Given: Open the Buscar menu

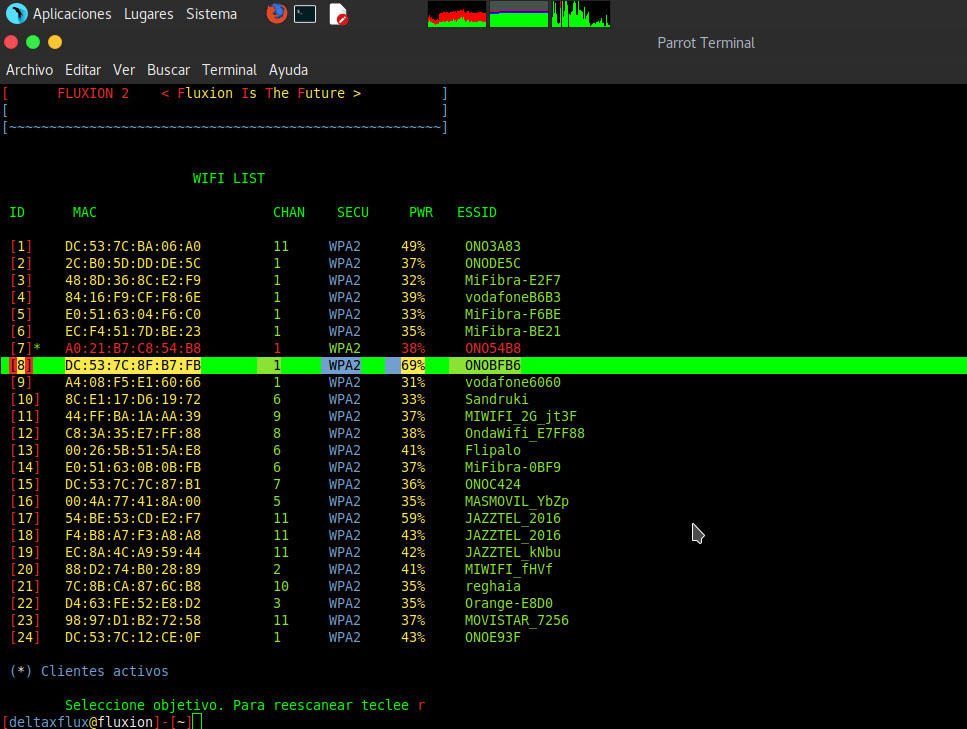Looking at the screenshot, I should (x=168, y=70).
